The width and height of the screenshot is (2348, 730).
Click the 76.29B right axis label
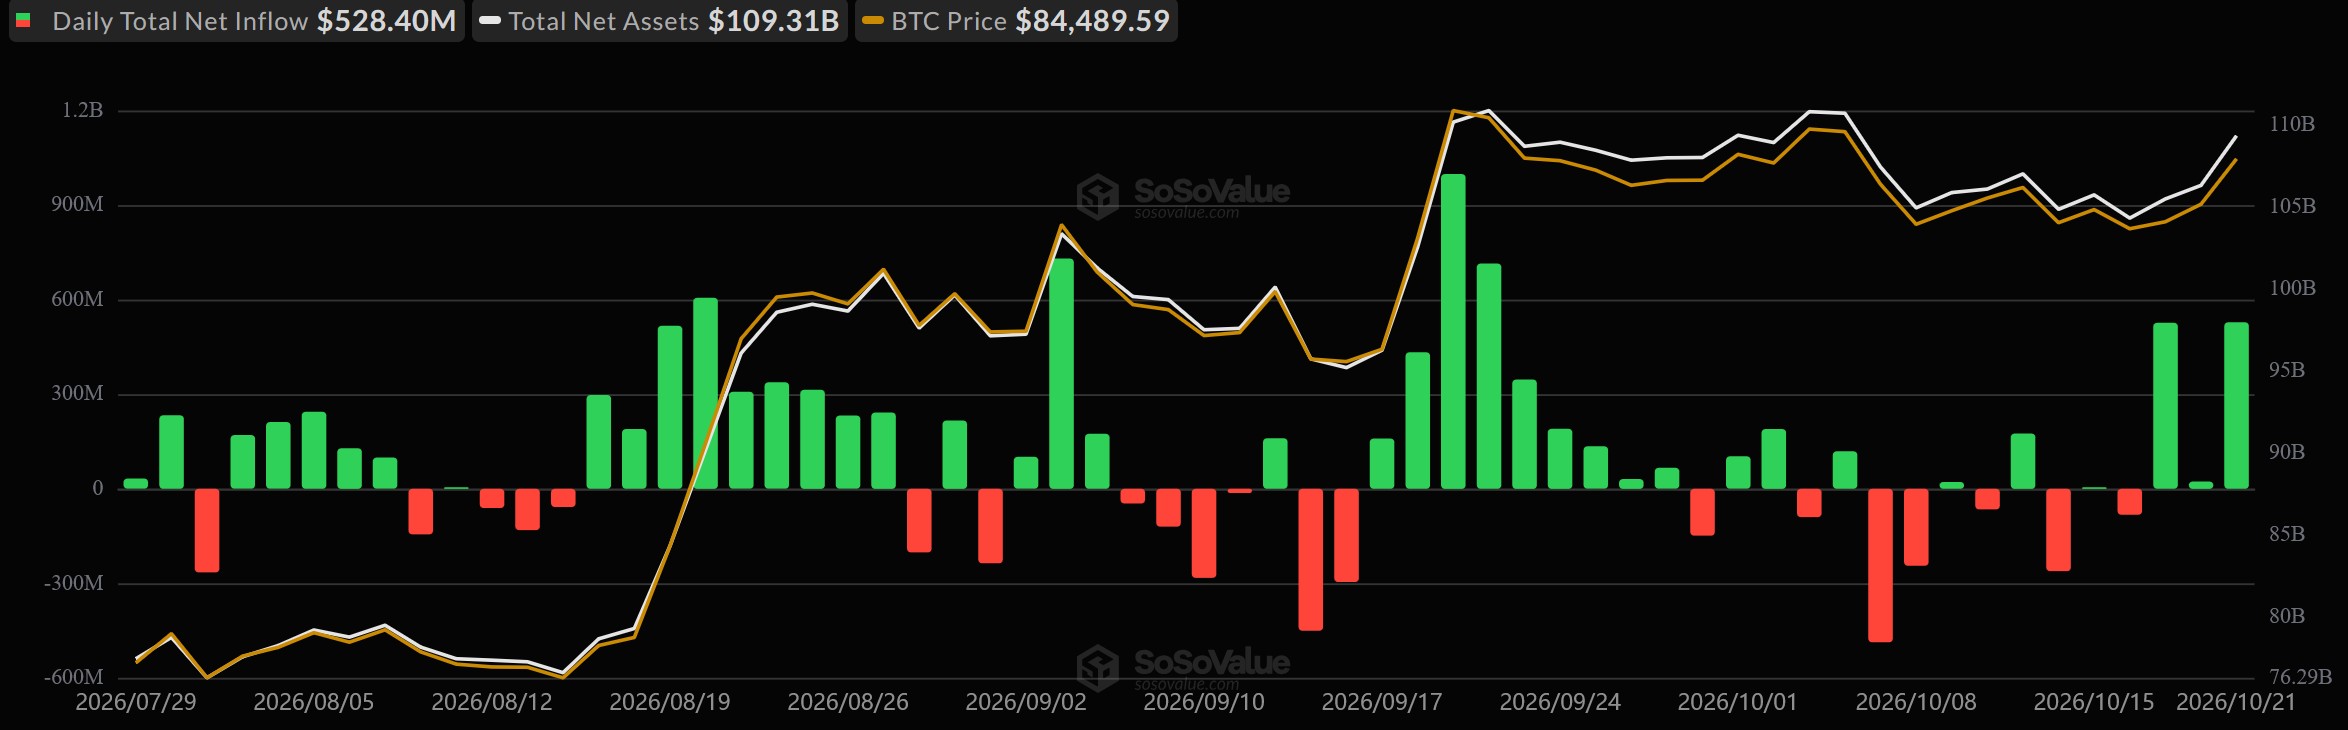(x=2301, y=677)
